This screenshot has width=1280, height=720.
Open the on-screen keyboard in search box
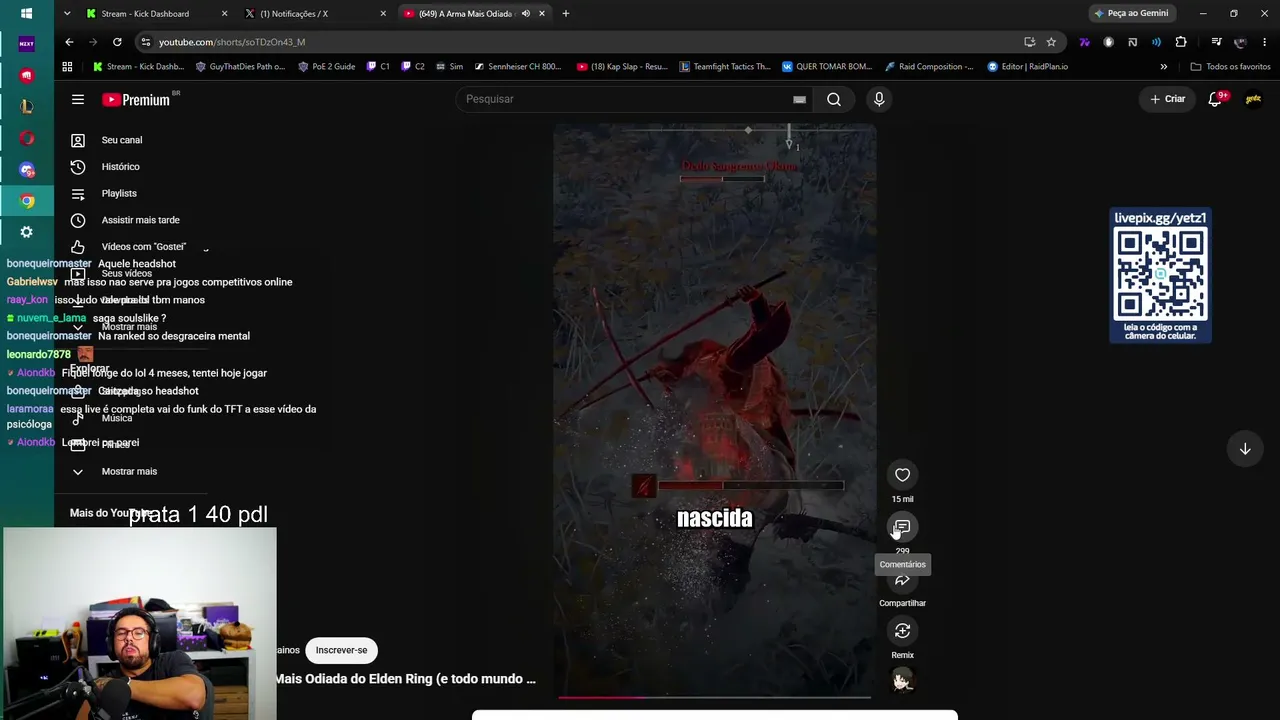coord(799,99)
